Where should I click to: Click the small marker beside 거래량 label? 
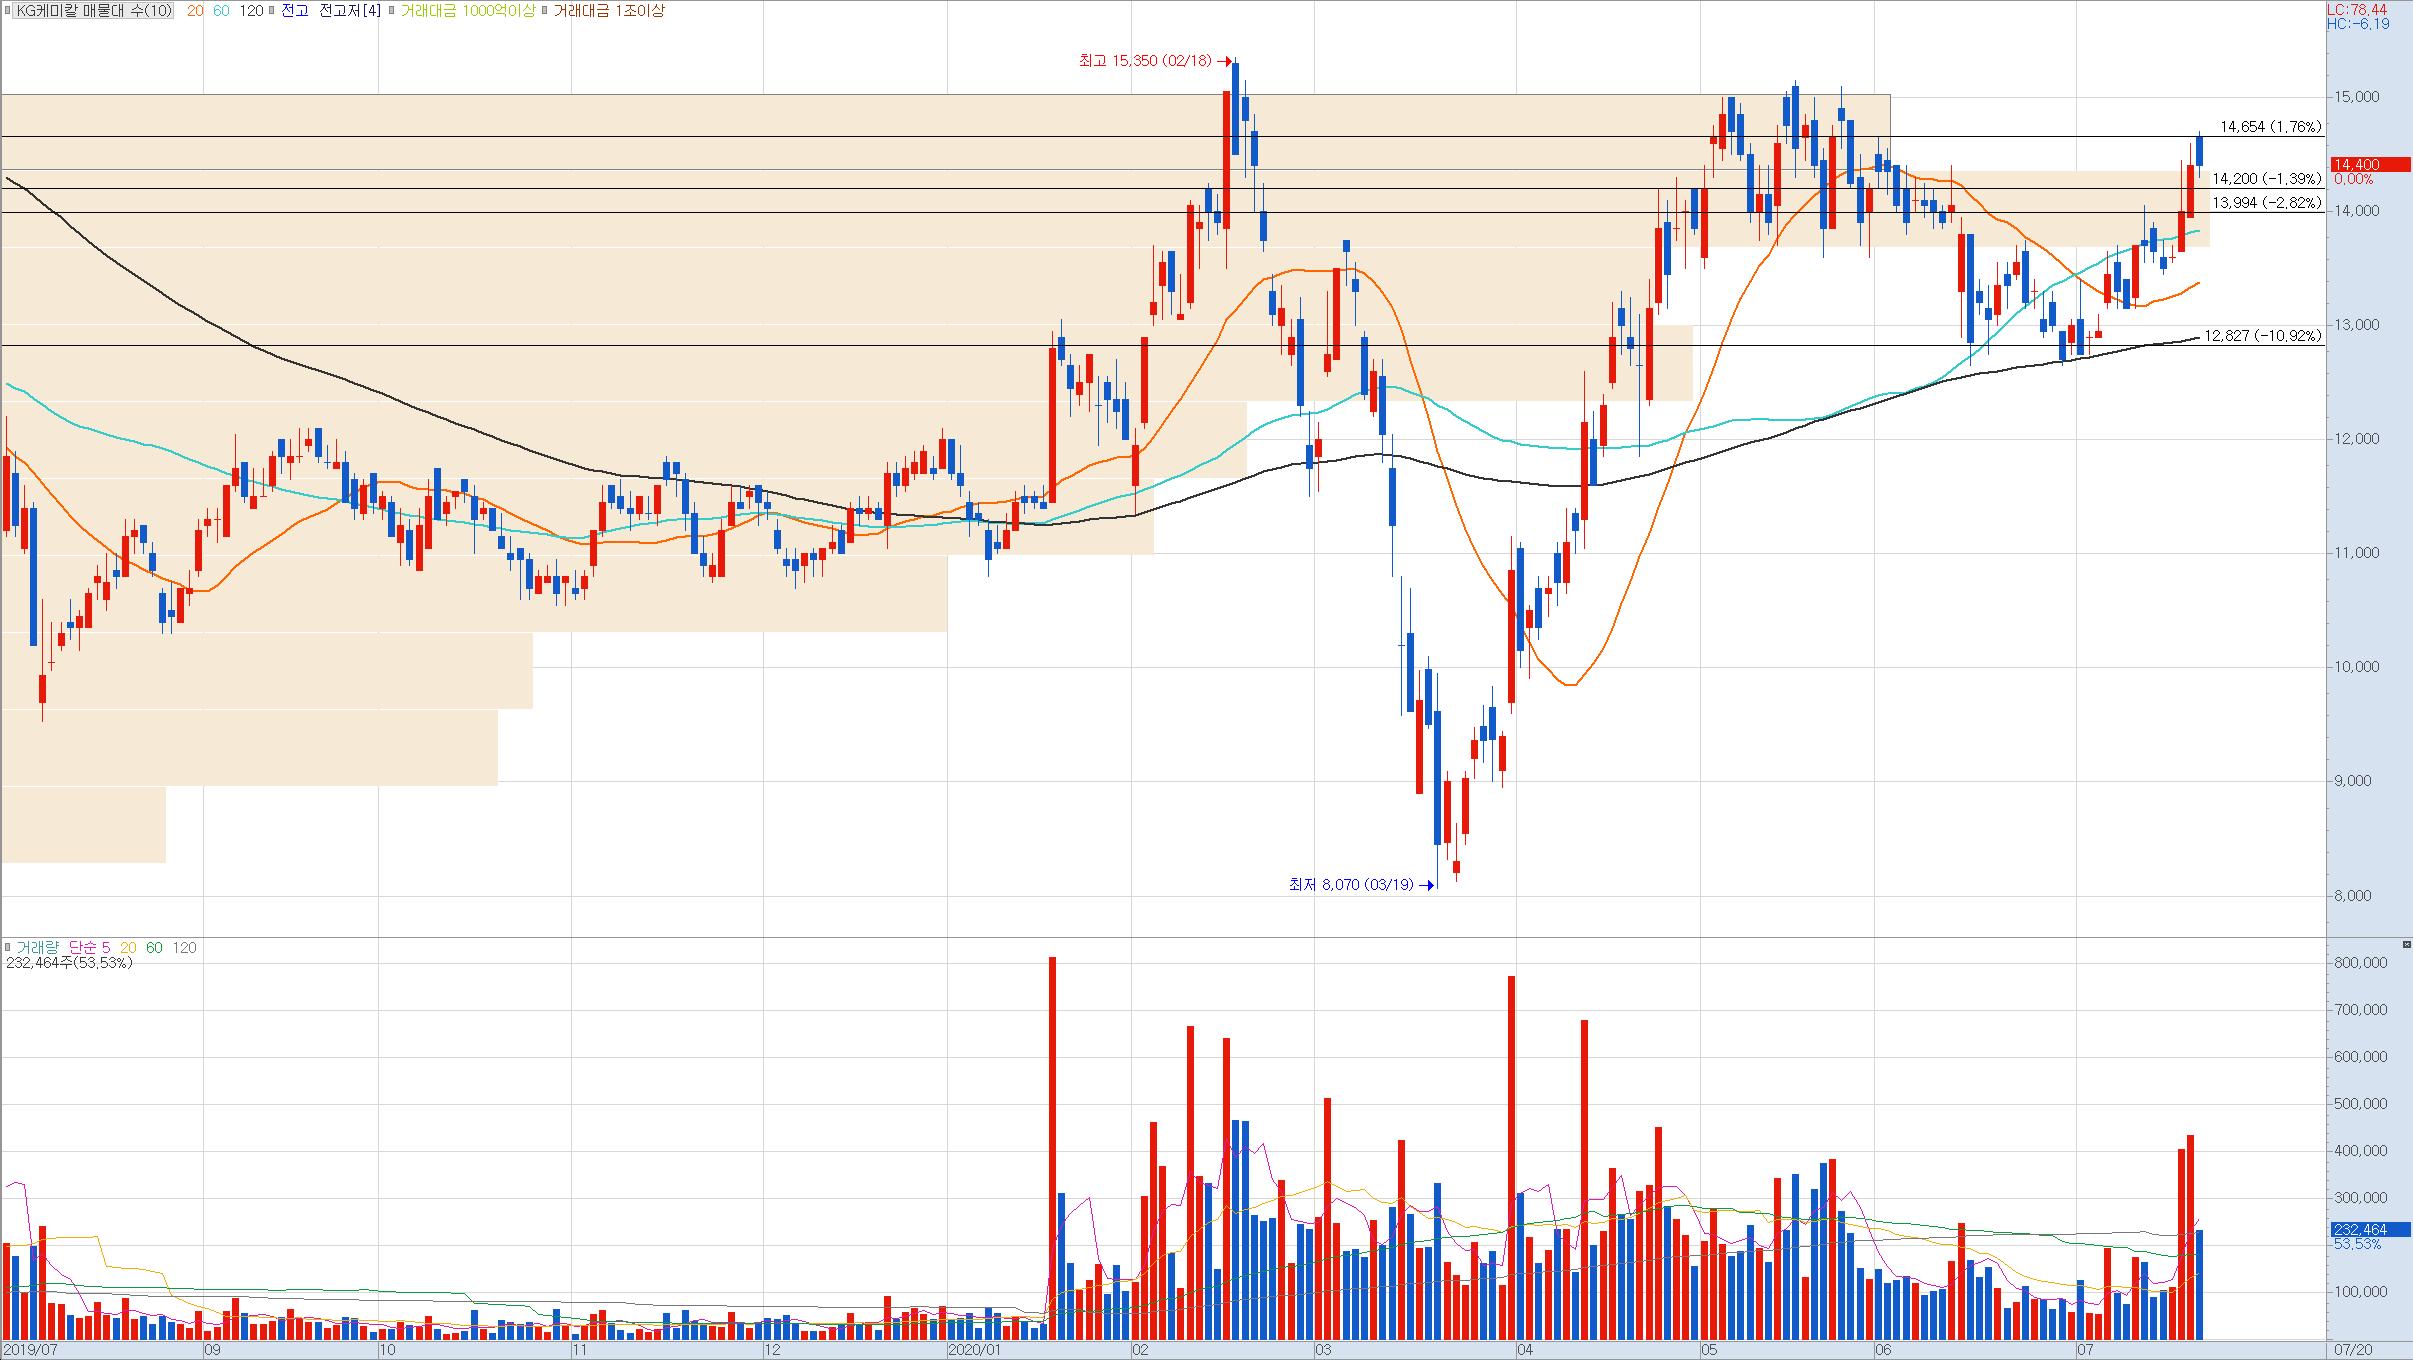click(8, 947)
